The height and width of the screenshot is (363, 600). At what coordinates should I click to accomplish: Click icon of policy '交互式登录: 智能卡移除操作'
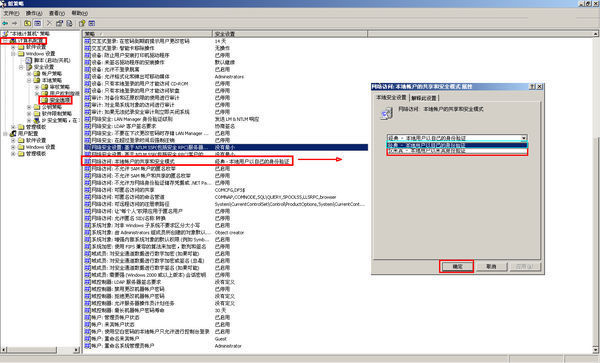click(87, 48)
